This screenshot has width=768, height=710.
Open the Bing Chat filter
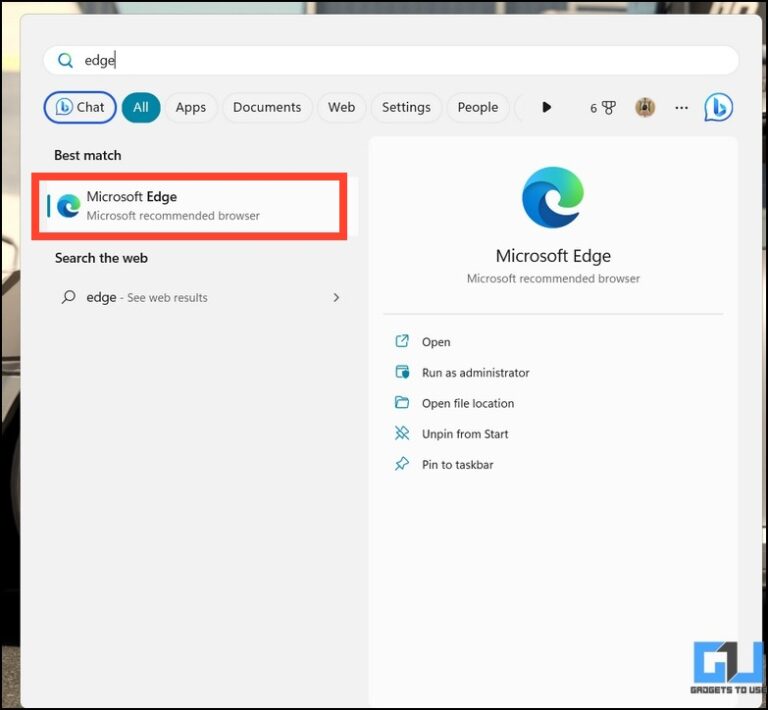(80, 107)
